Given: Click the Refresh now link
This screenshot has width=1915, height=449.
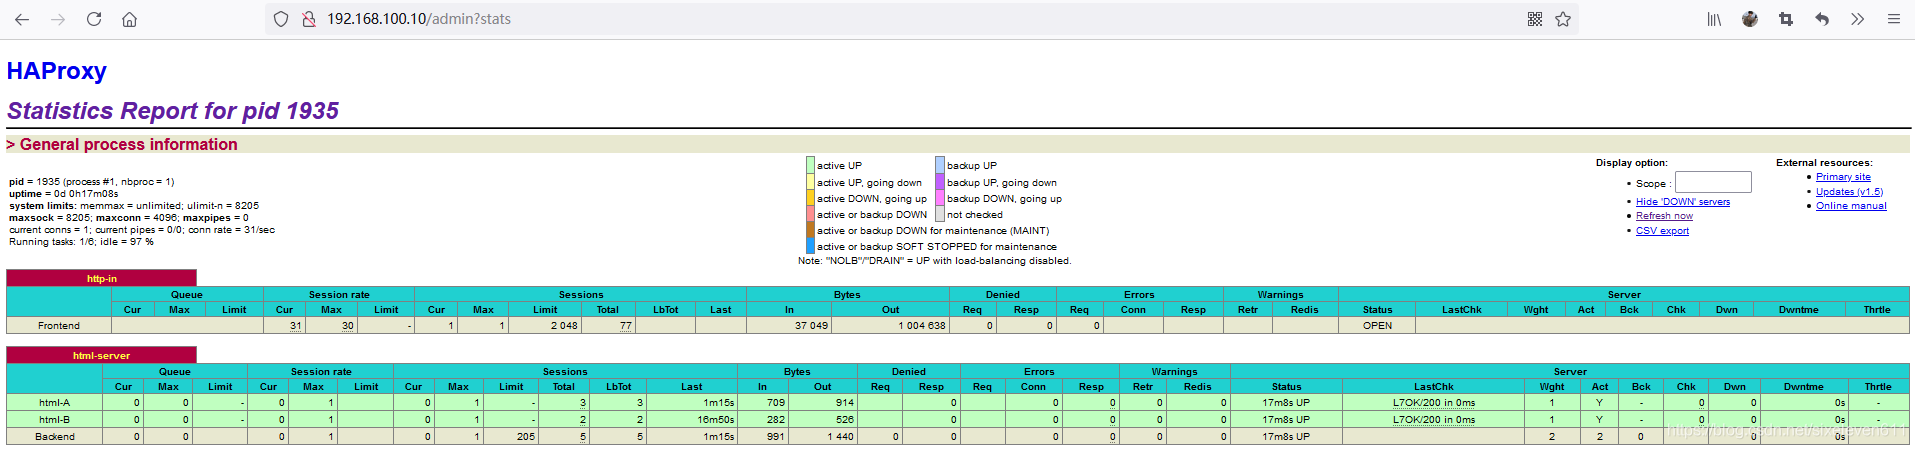Looking at the screenshot, I should pyautogui.click(x=1664, y=216).
